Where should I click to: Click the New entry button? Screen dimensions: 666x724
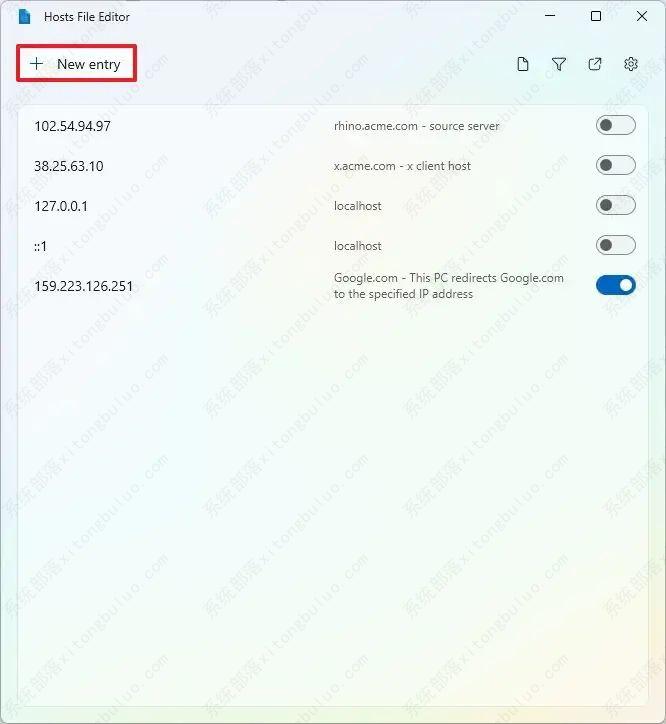click(x=76, y=63)
